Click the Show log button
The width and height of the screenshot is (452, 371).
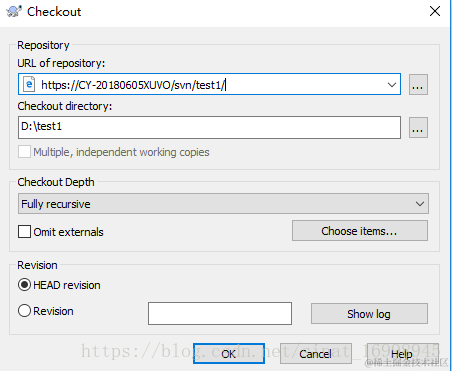[x=369, y=314]
